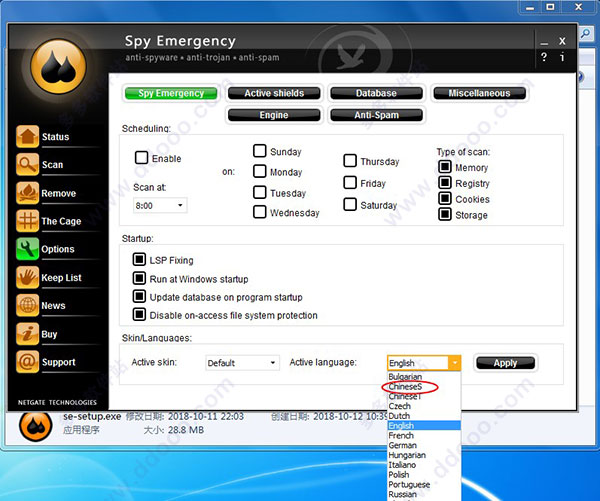The height and width of the screenshot is (501, 600).
Task: Check the Thursday checkbox
Action: pyautogui.click(x=350, y=161)
